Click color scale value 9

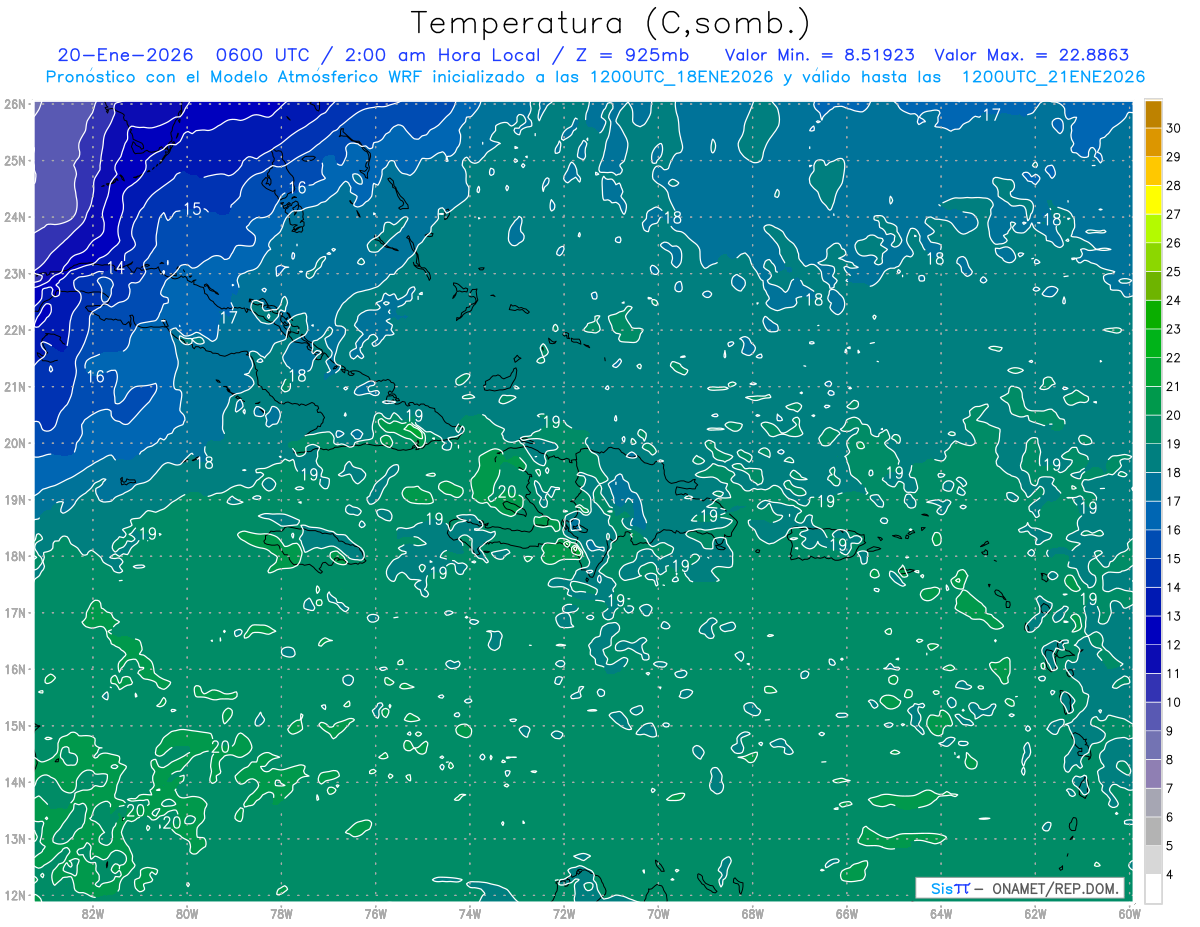[x=1171, y=731]
